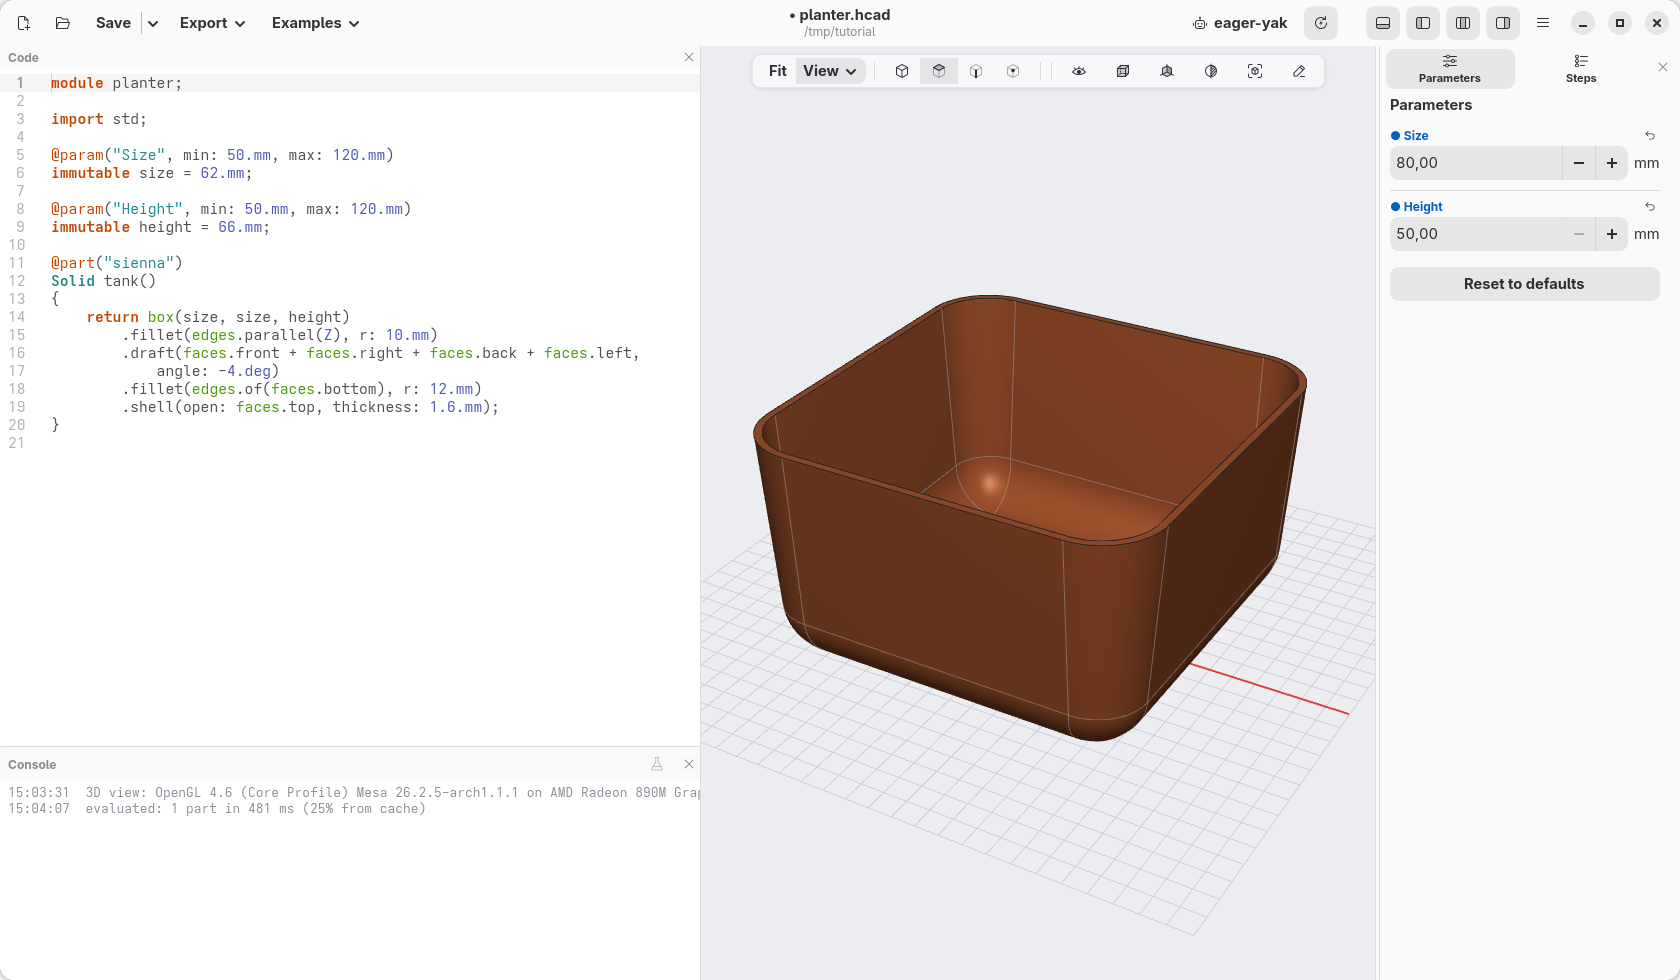Toggle the three-column layout button

pyautogui.click(x=1463, y=23)
